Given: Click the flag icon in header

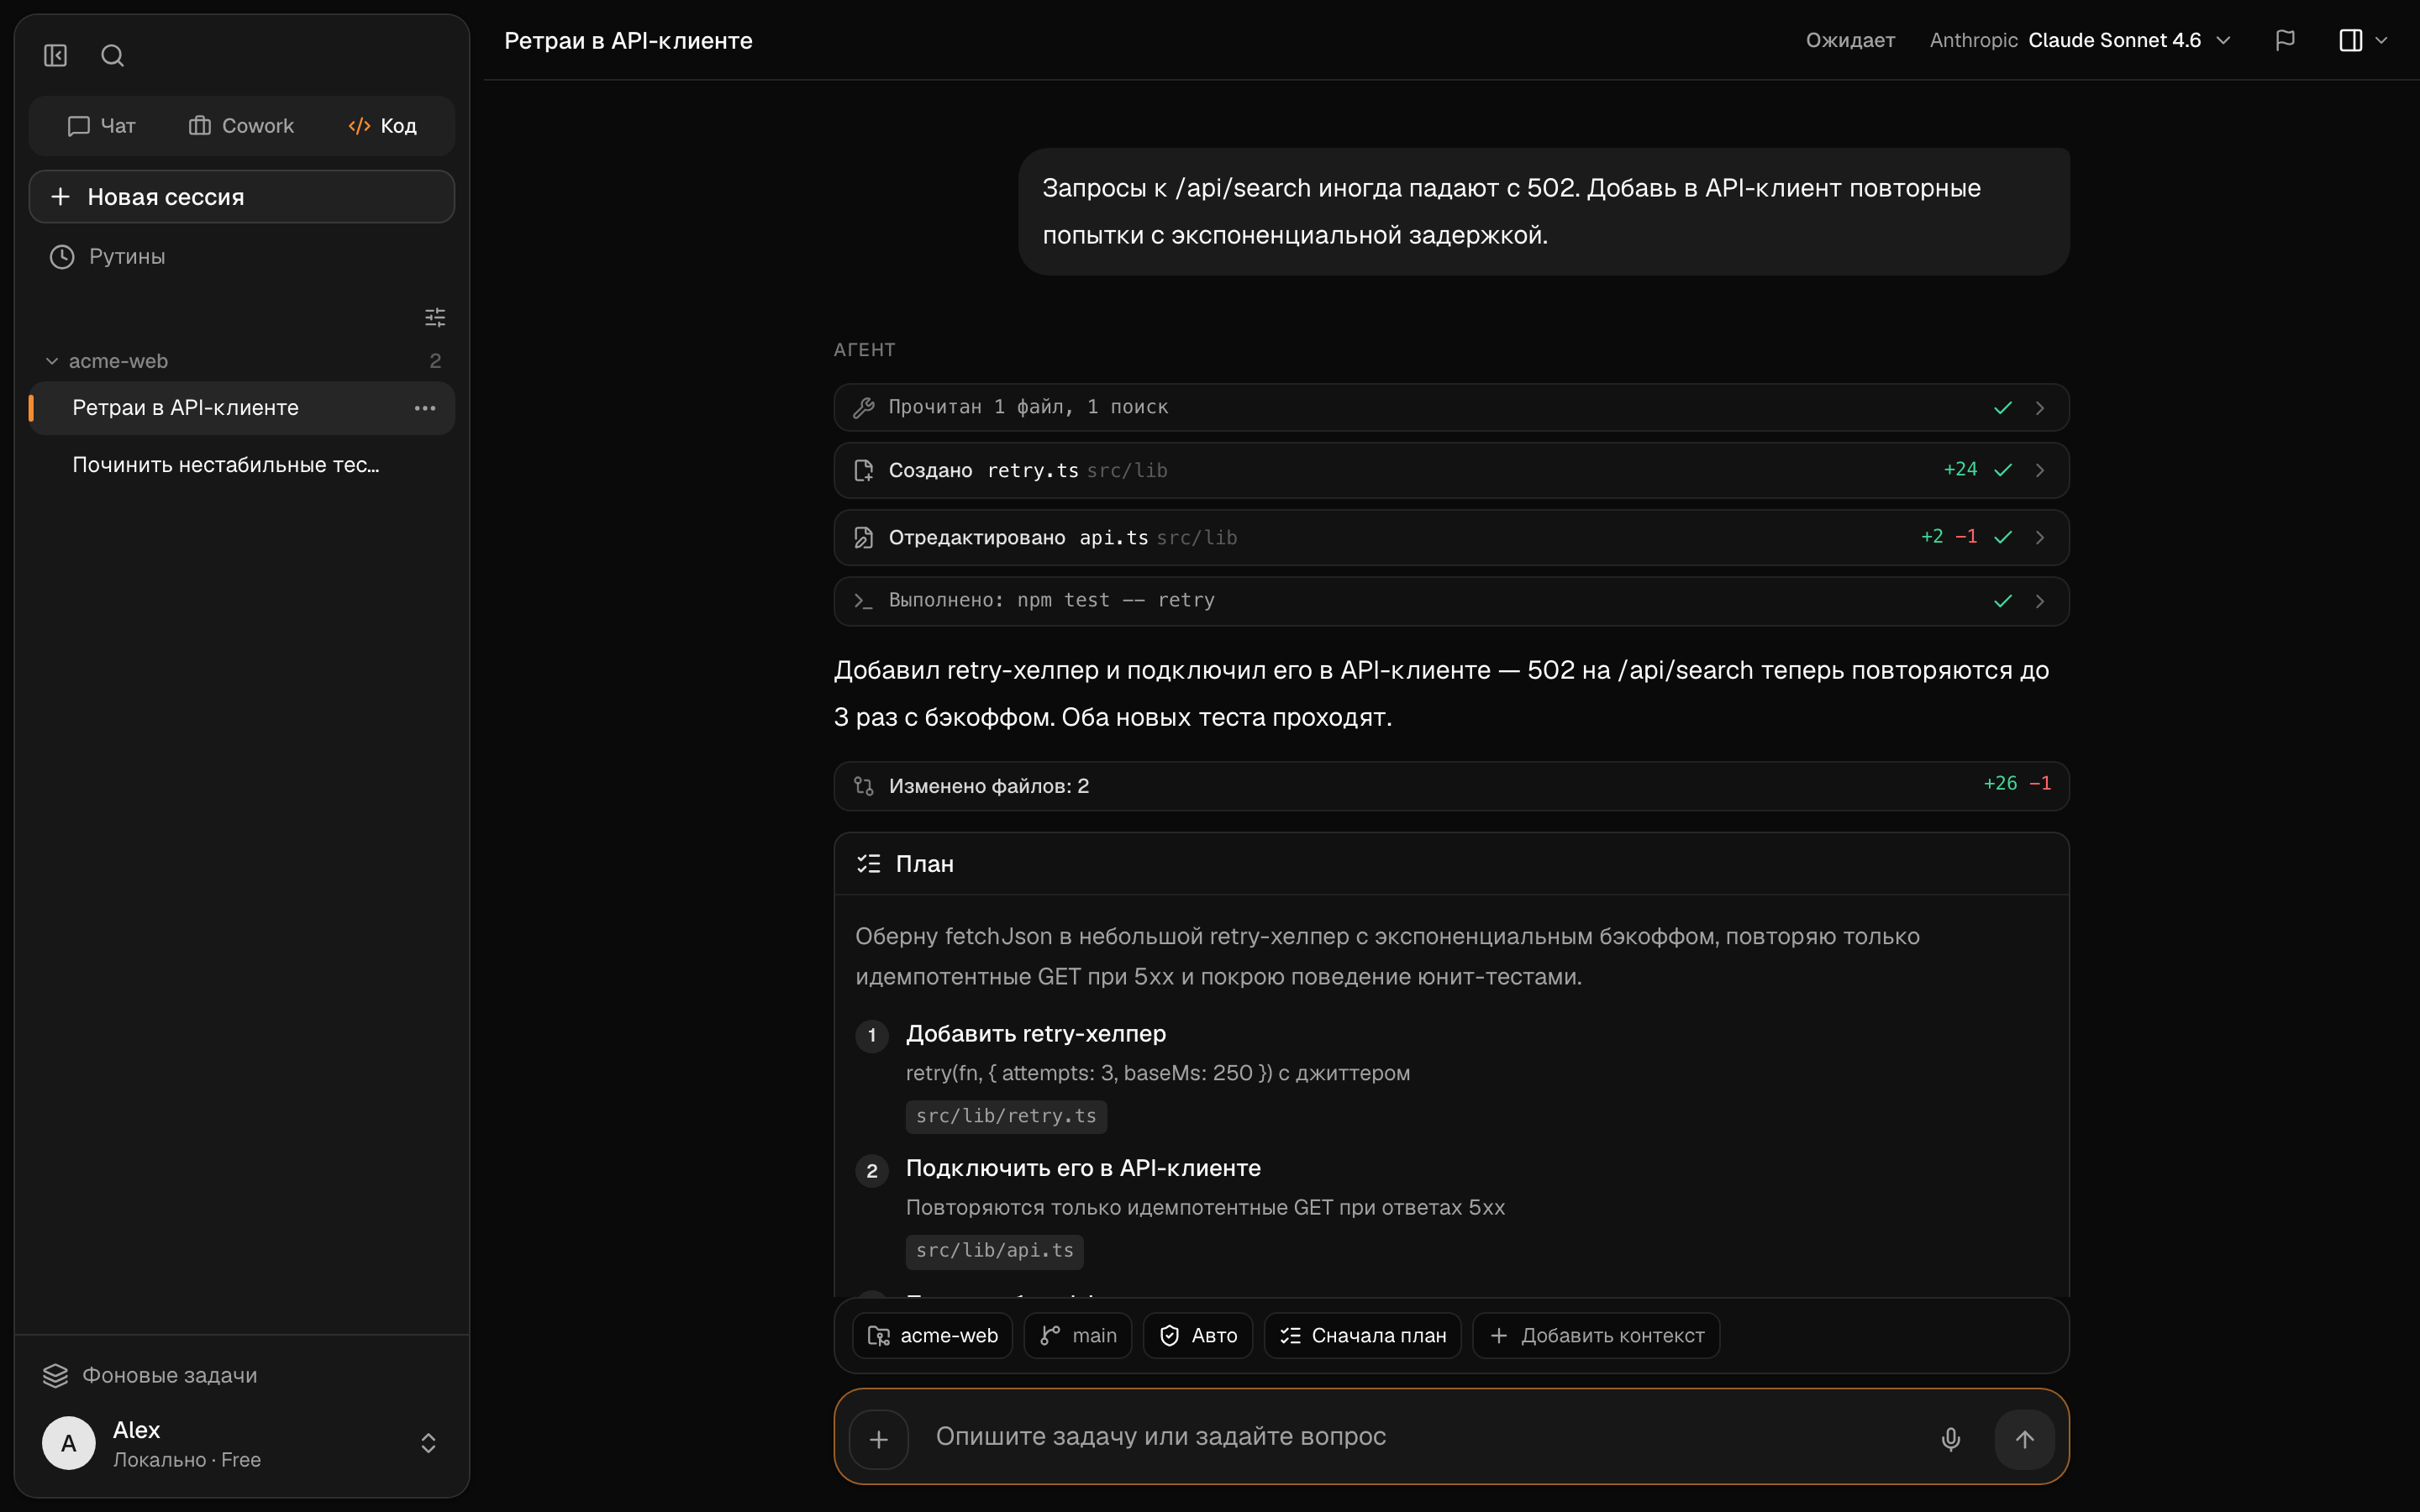Looking at the screenshot, I should (x=2285, y=40).
